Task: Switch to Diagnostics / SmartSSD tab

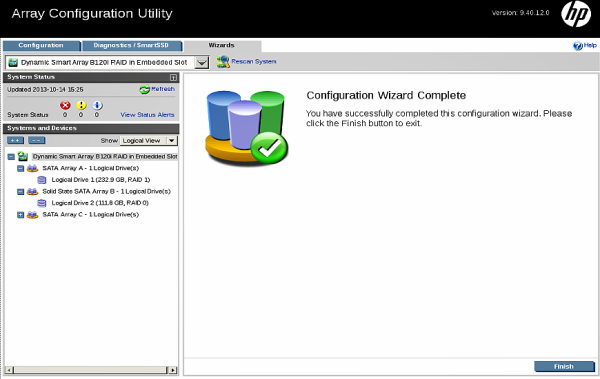Action: (132, 46)
